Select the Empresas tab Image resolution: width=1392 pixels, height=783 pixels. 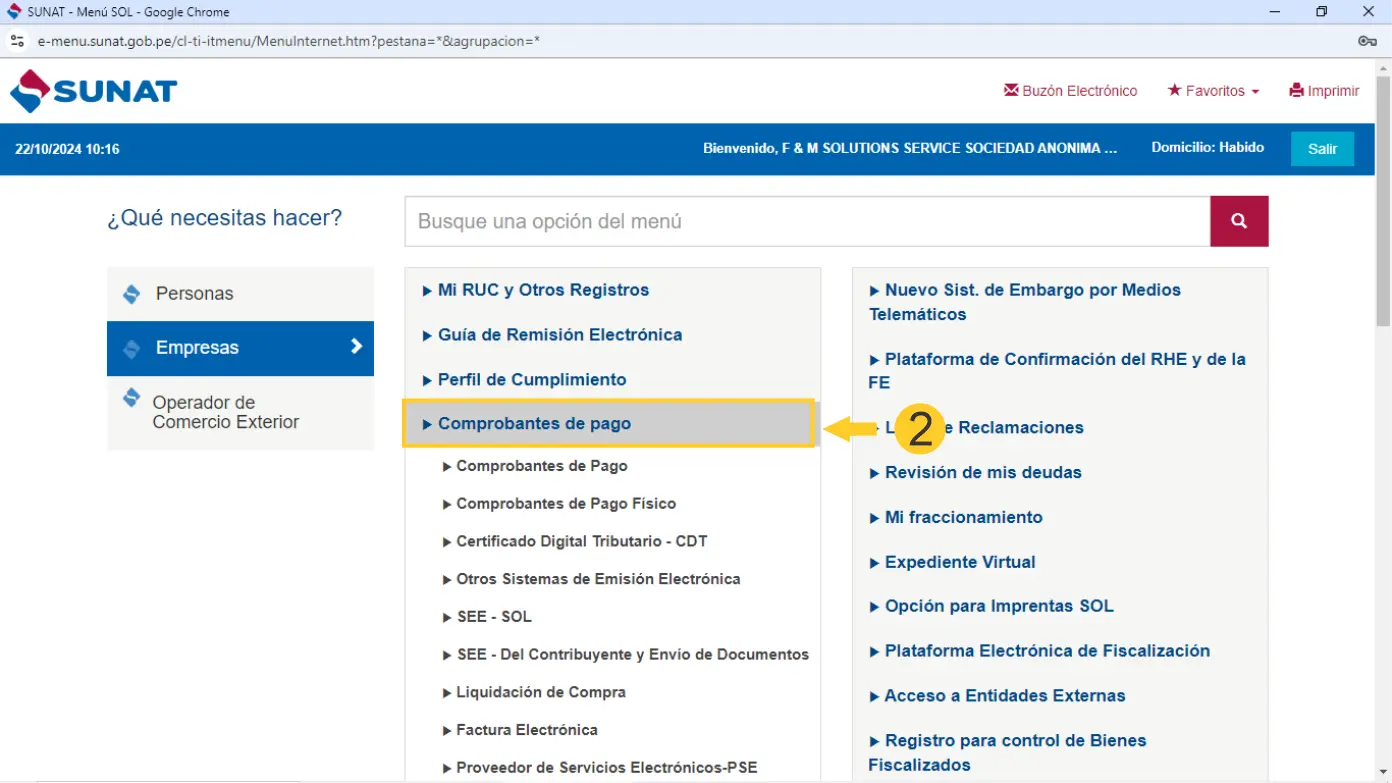coord(240,348)
